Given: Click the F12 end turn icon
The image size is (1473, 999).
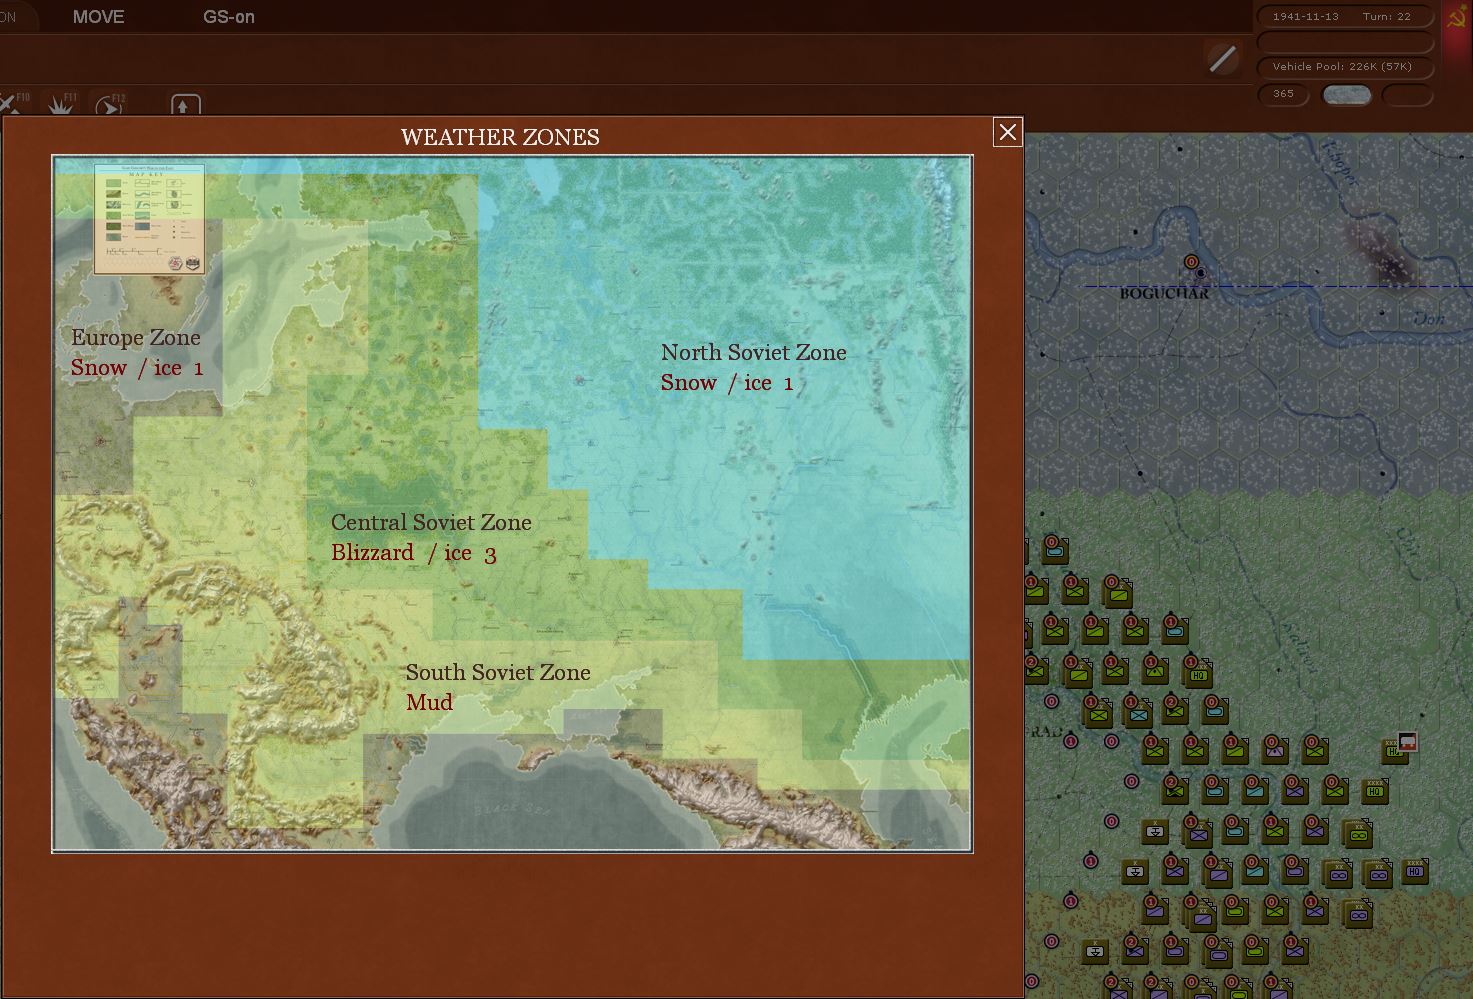Looking at the screenshot, I should tap(110, 104).
